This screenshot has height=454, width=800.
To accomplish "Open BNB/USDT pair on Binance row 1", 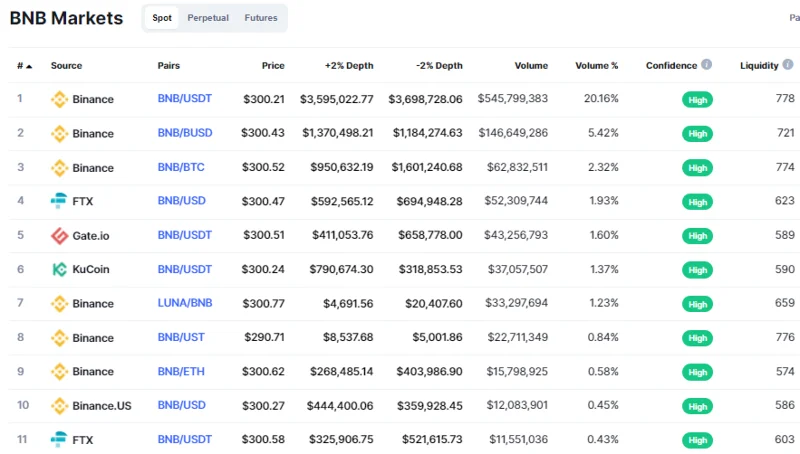I will pos(185,98).
